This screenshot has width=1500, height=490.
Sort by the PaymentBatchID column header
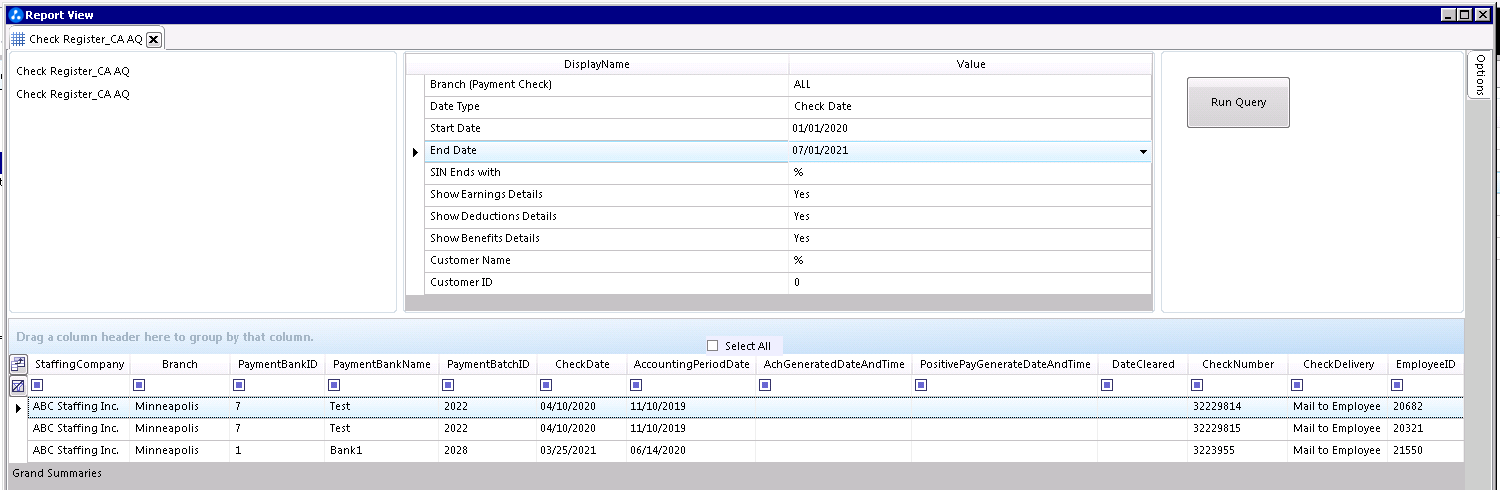(489, 364)
